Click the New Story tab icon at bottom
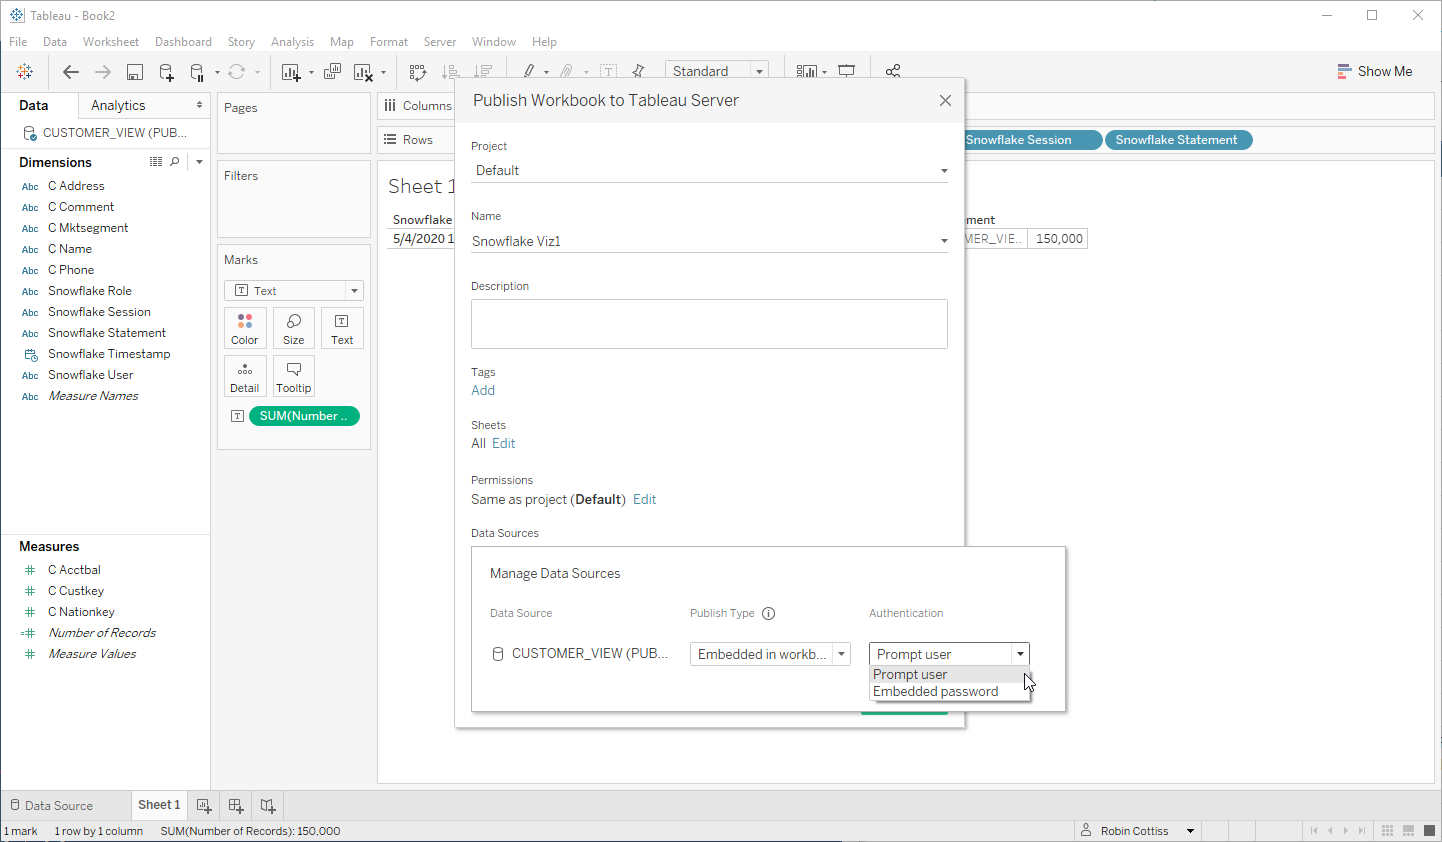The height and width of the screenshot is (842, 1442). [268, 805]
